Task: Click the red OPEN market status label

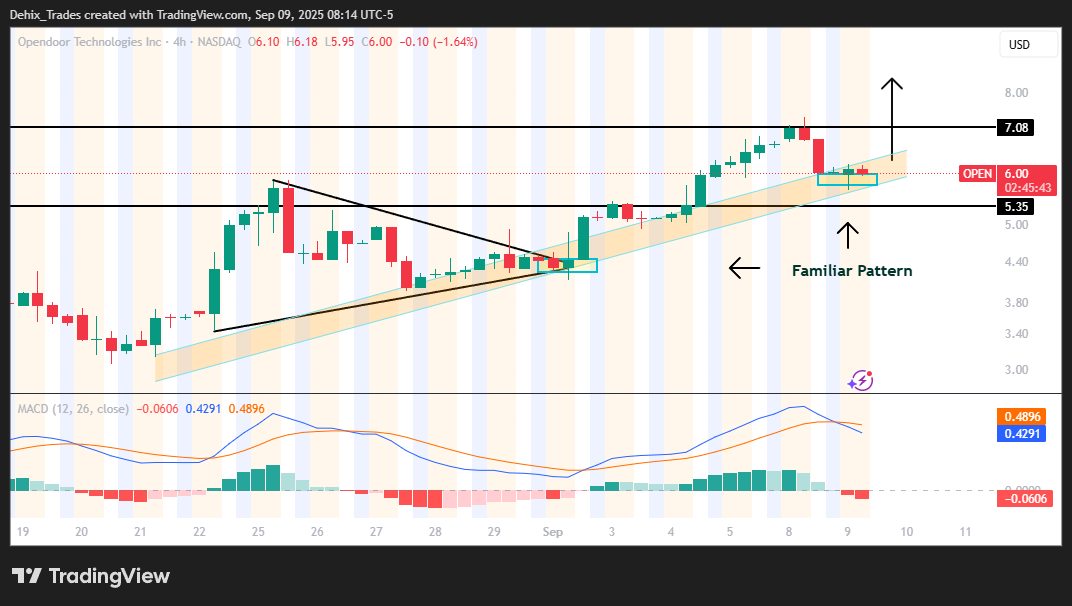Action: (977, 174)
